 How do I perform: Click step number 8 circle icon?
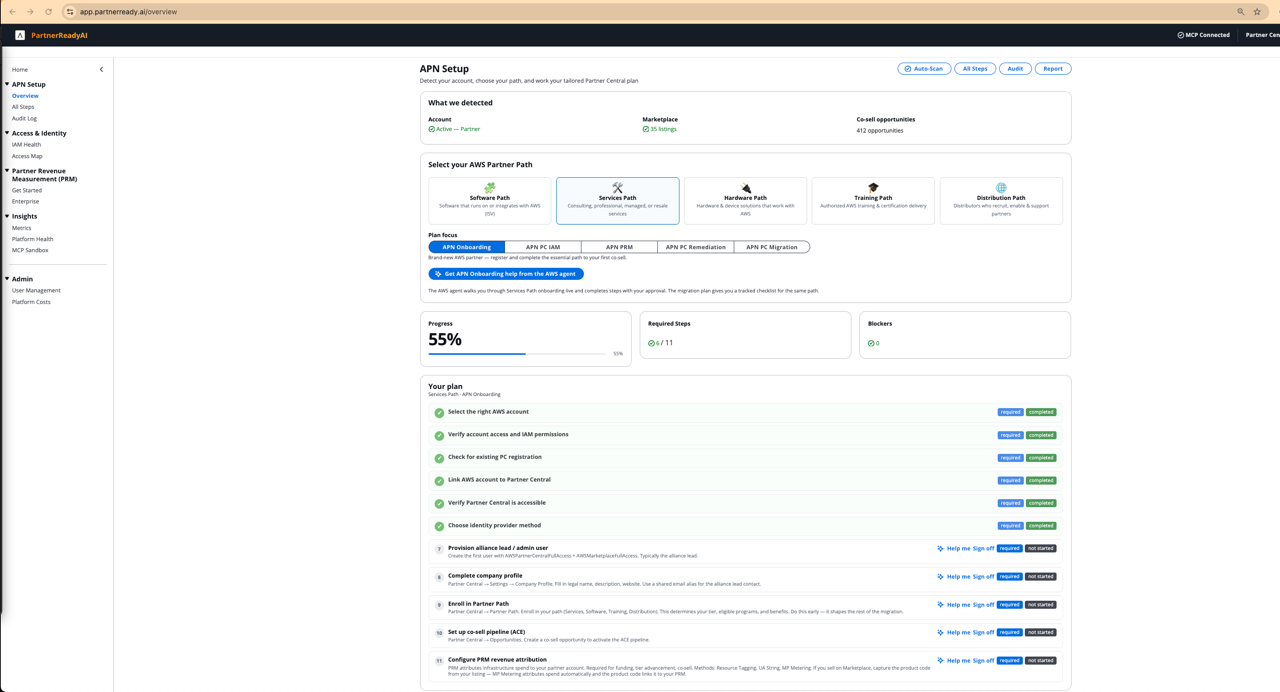[439, 577]
